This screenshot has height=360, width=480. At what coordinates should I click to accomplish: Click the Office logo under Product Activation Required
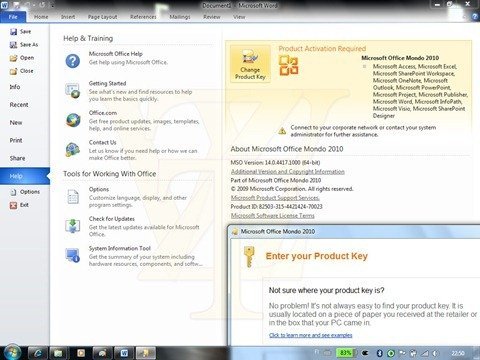(x=289, y=65)
